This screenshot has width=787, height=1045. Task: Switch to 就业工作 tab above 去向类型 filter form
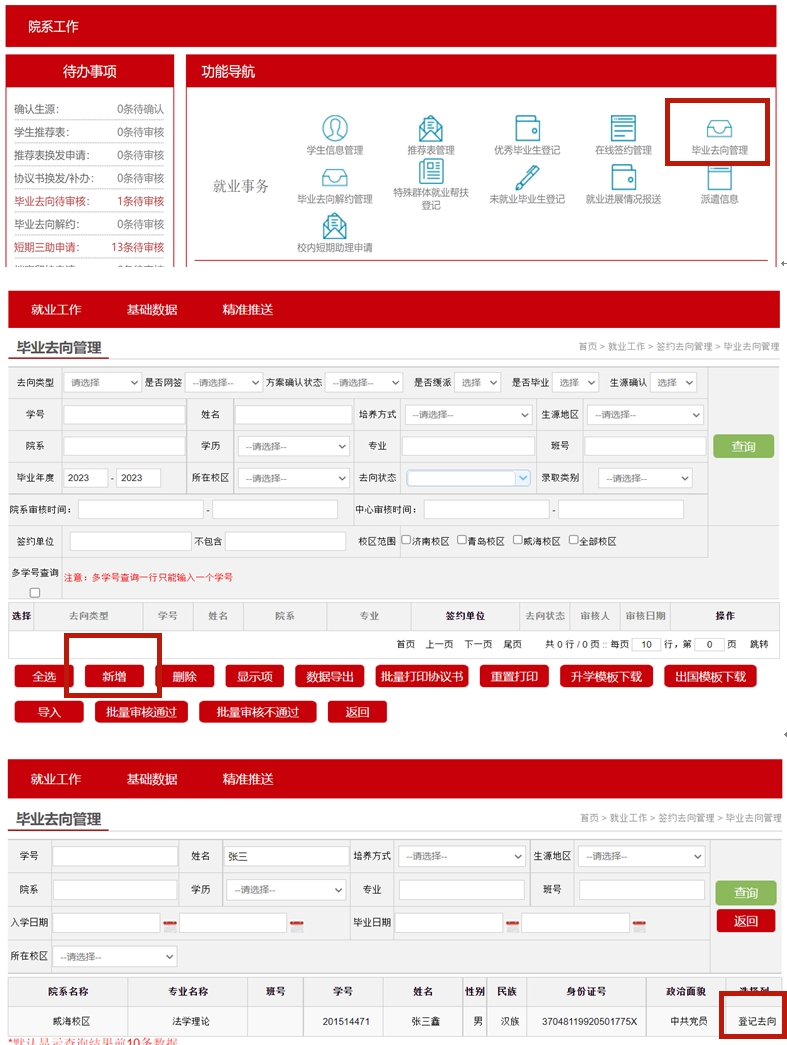coord(56,309)
